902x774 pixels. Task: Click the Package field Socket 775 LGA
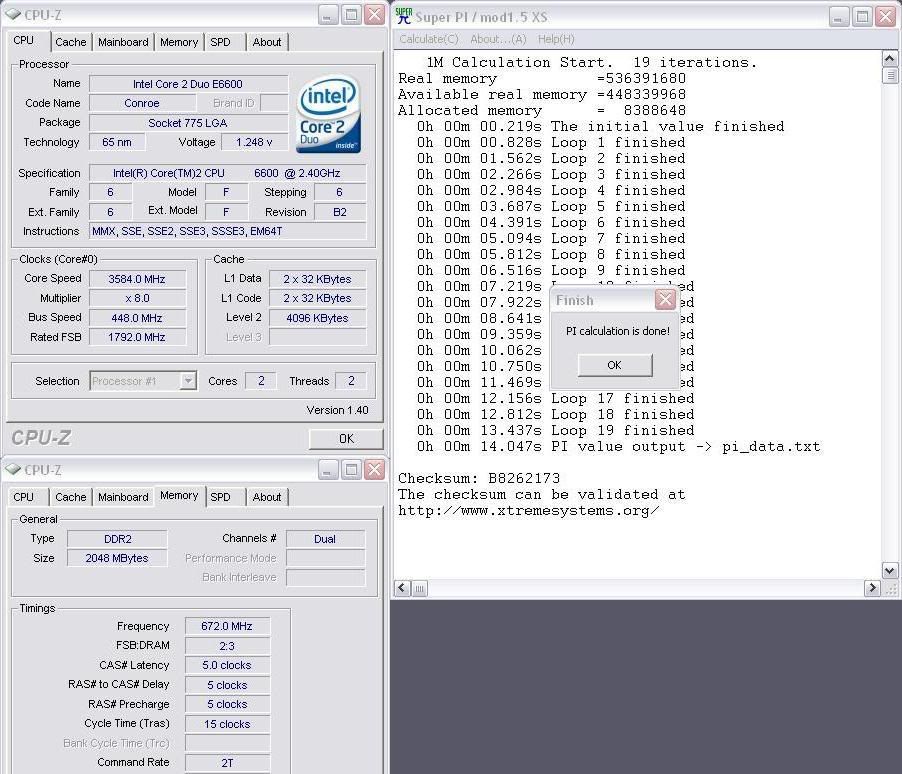pyautogui.click(x=188, y=123)
